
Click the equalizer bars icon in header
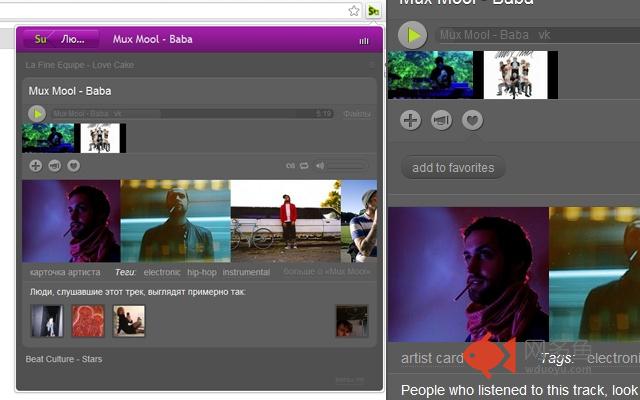pyautogui.click(x=364, y=41)
